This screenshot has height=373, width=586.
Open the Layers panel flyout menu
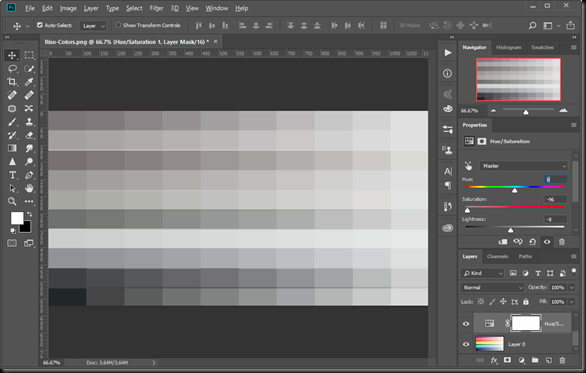(x=574, y=256)
